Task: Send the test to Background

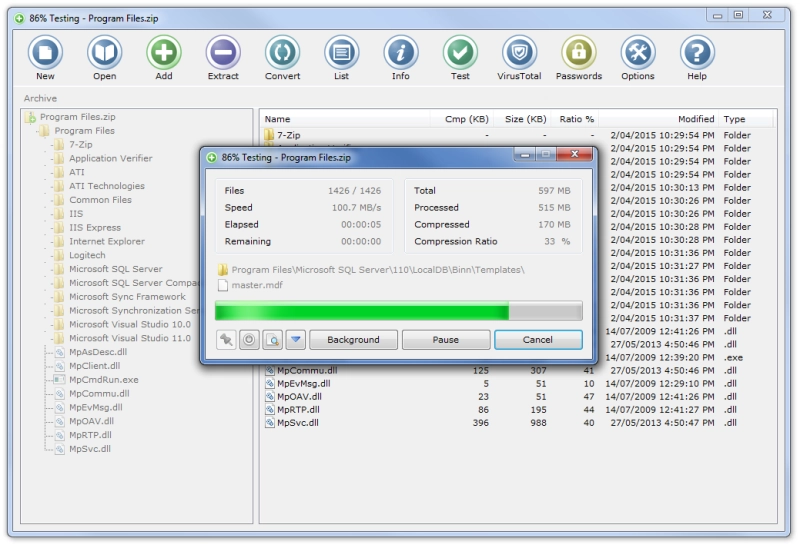Action: tap(353, 340)
